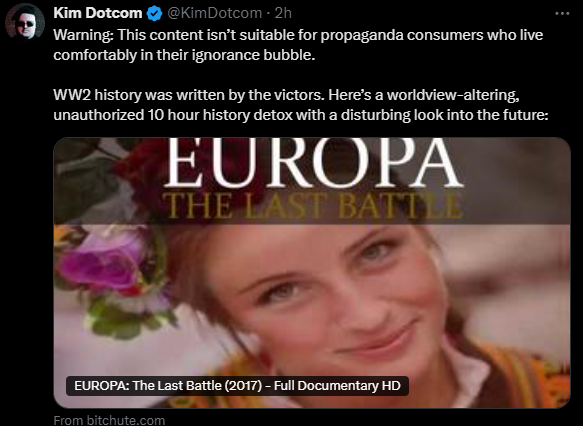Follow the "From bitchute.com" source link
This screenshot has height=426, width=583.
click(109, 420)
